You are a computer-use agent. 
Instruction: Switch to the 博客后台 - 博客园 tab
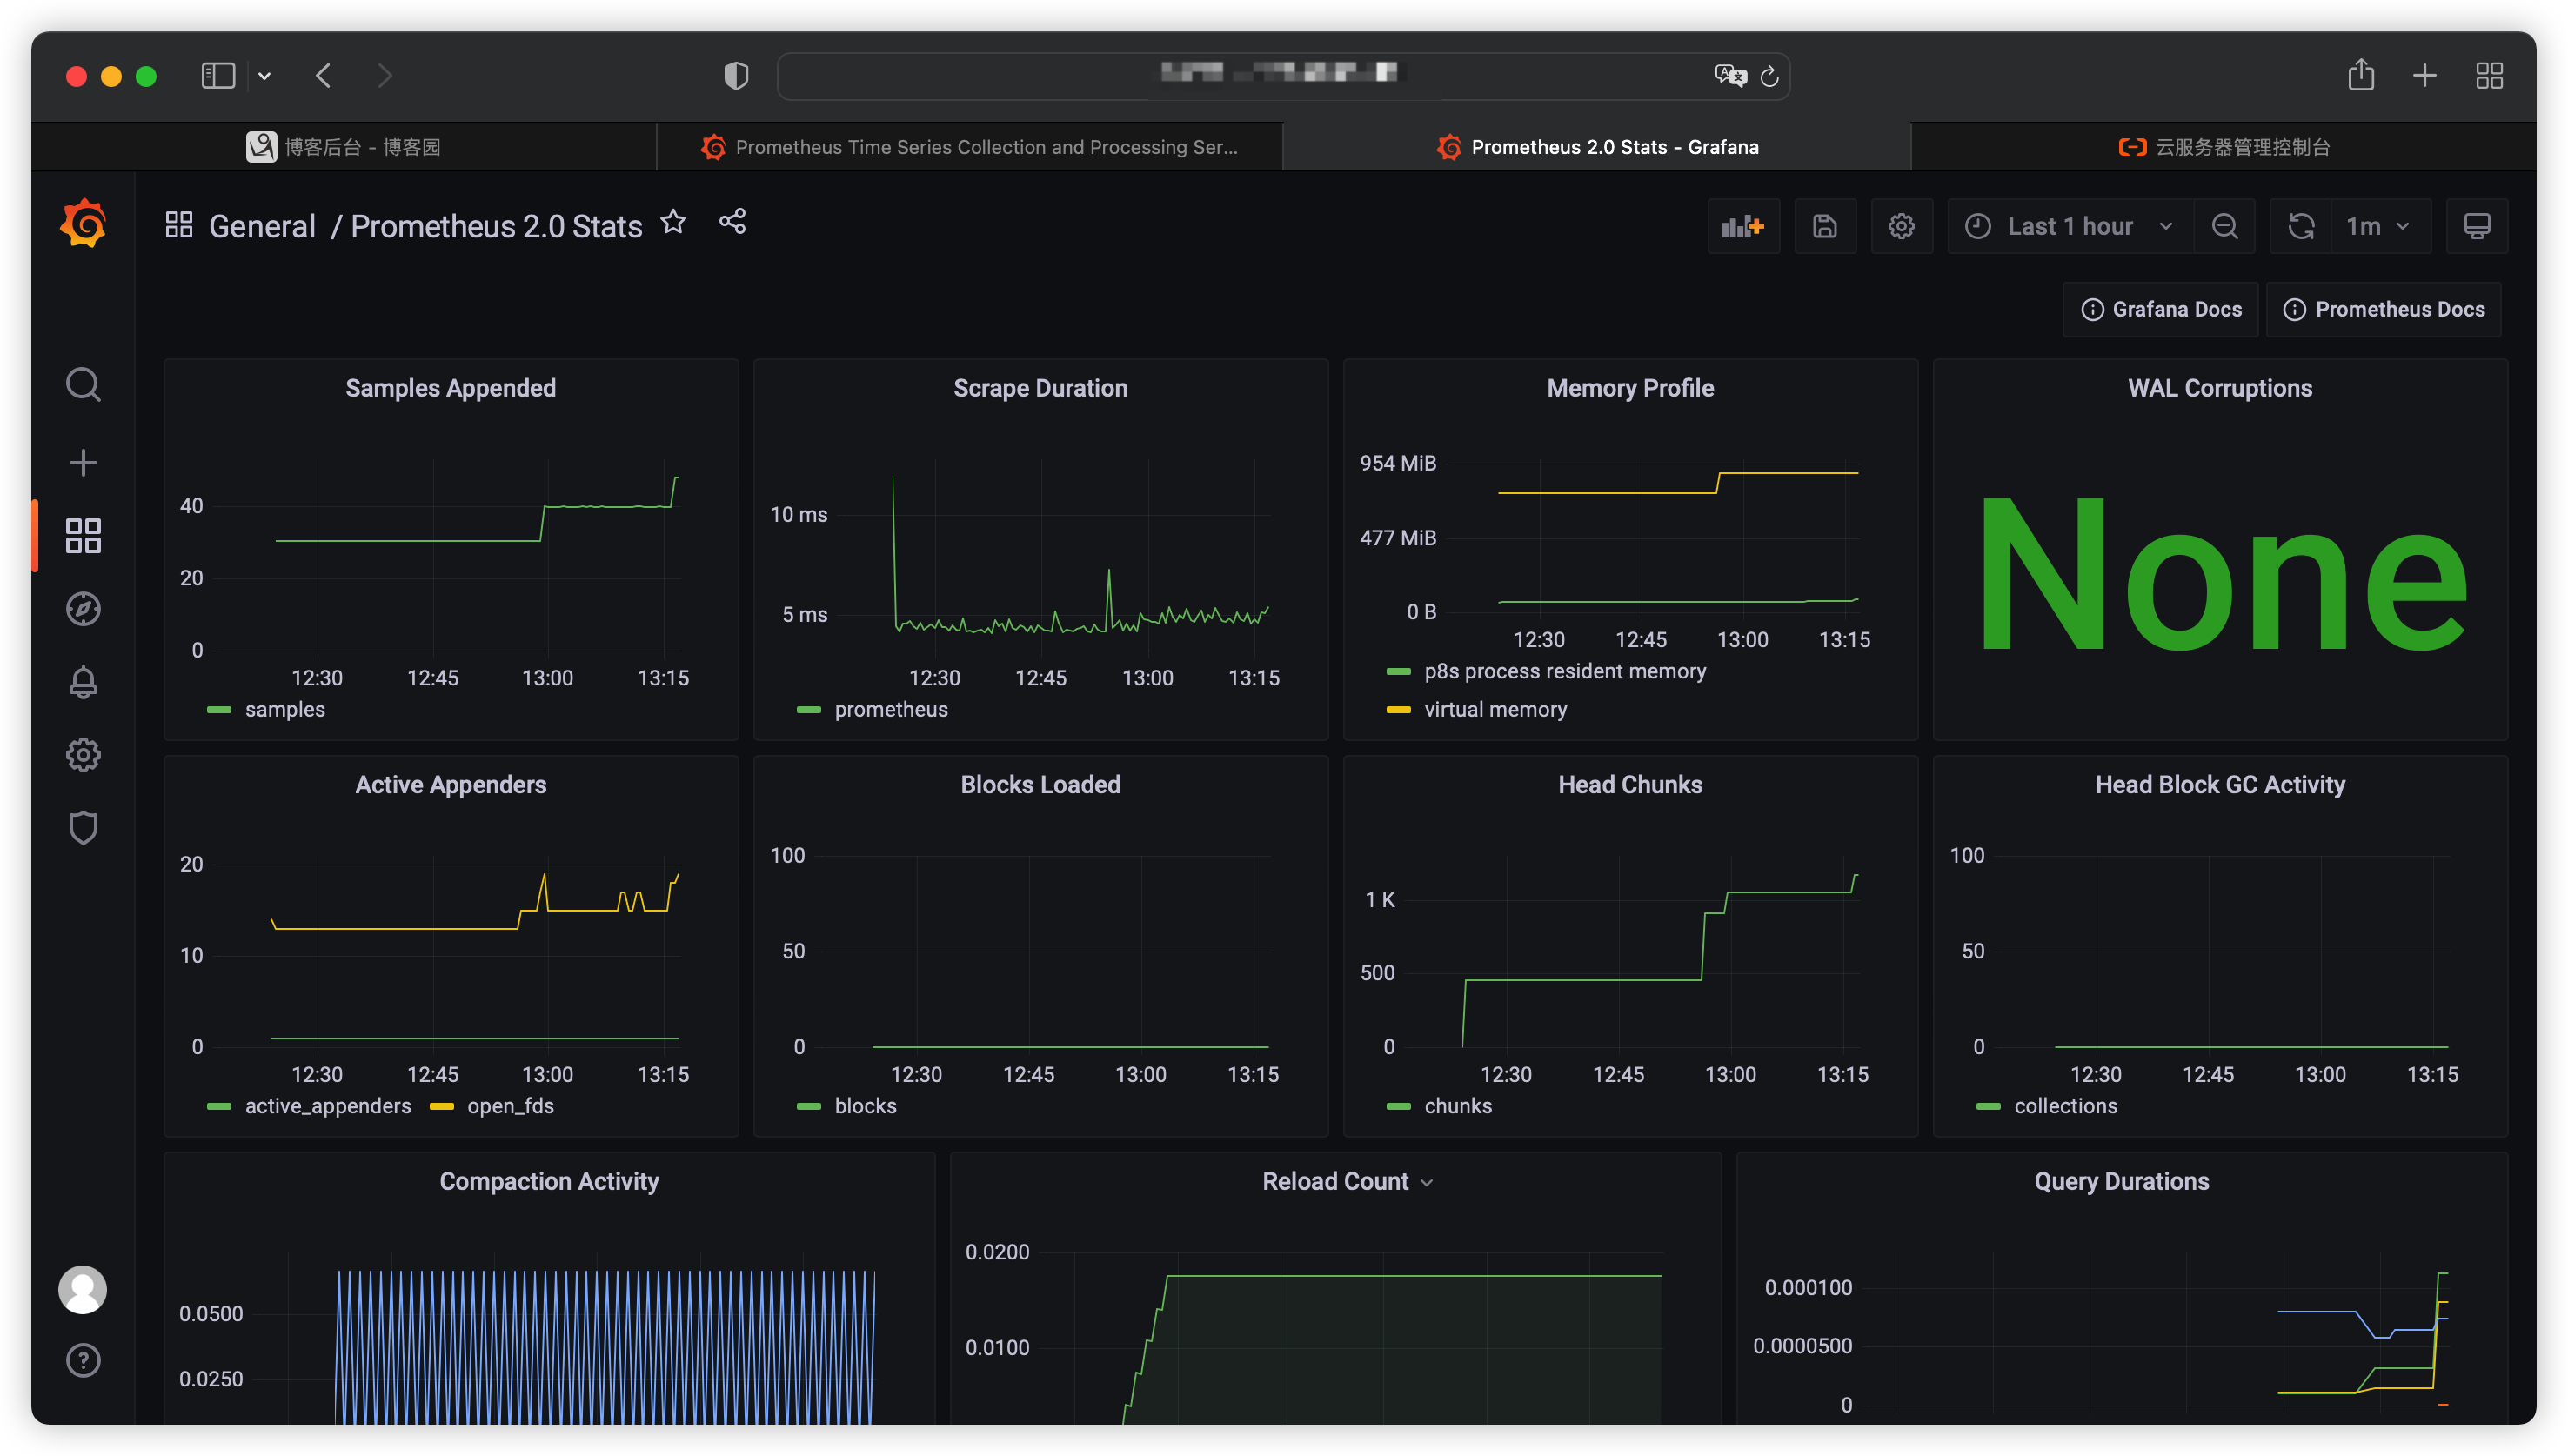[x=344, y=147]
